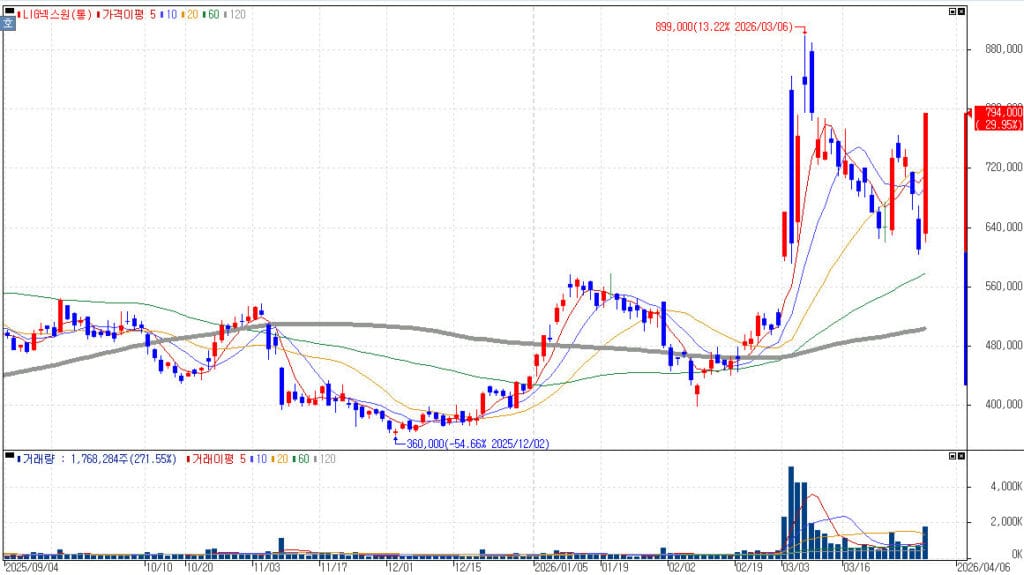This screenshot has width=1024, height=575.
Task: Toggle the price 10-day moving average legend
Action: [x=172, y=15]
